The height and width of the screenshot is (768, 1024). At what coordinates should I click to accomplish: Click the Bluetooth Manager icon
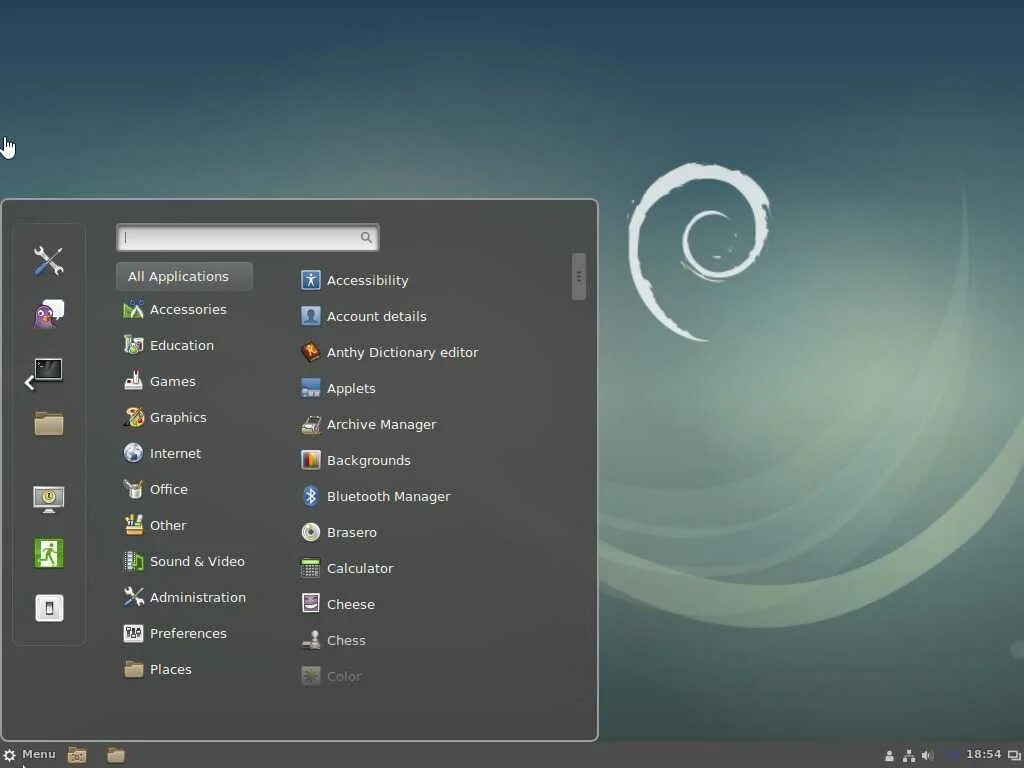[x=311, y=496]
